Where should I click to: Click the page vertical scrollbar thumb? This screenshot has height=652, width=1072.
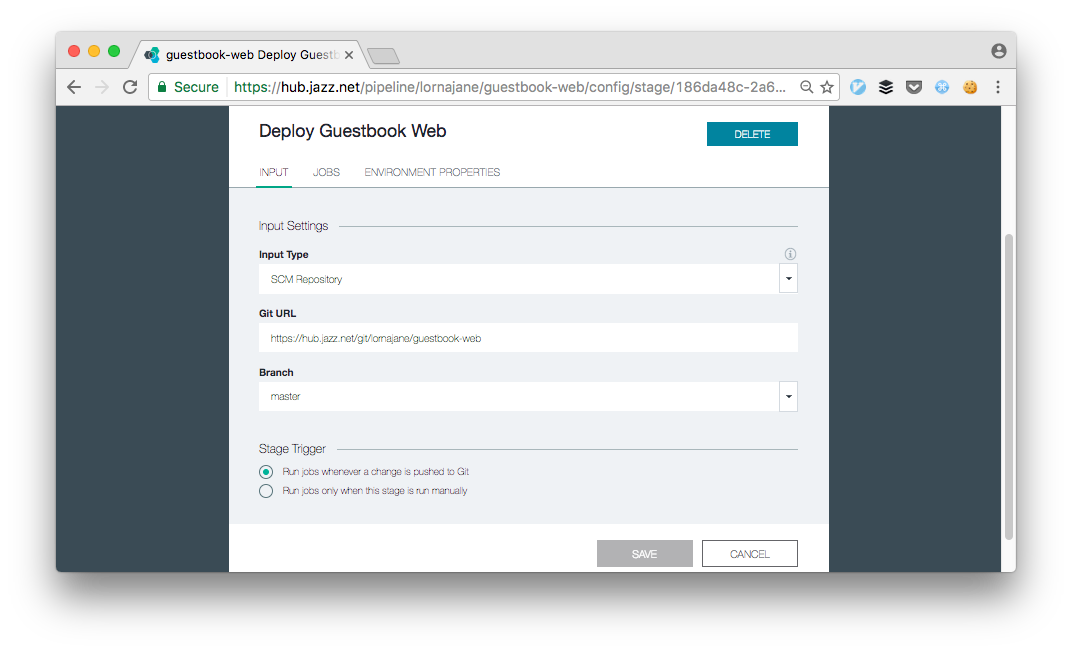tap(1008, 387)
